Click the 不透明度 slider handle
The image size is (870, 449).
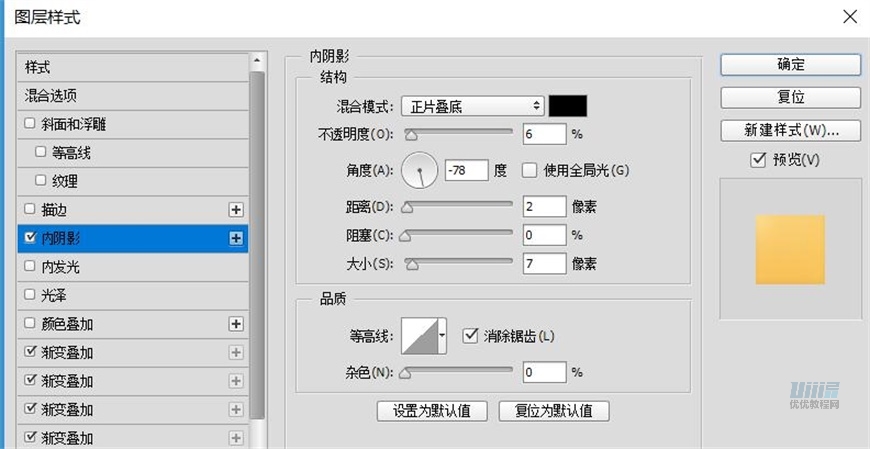411,135
